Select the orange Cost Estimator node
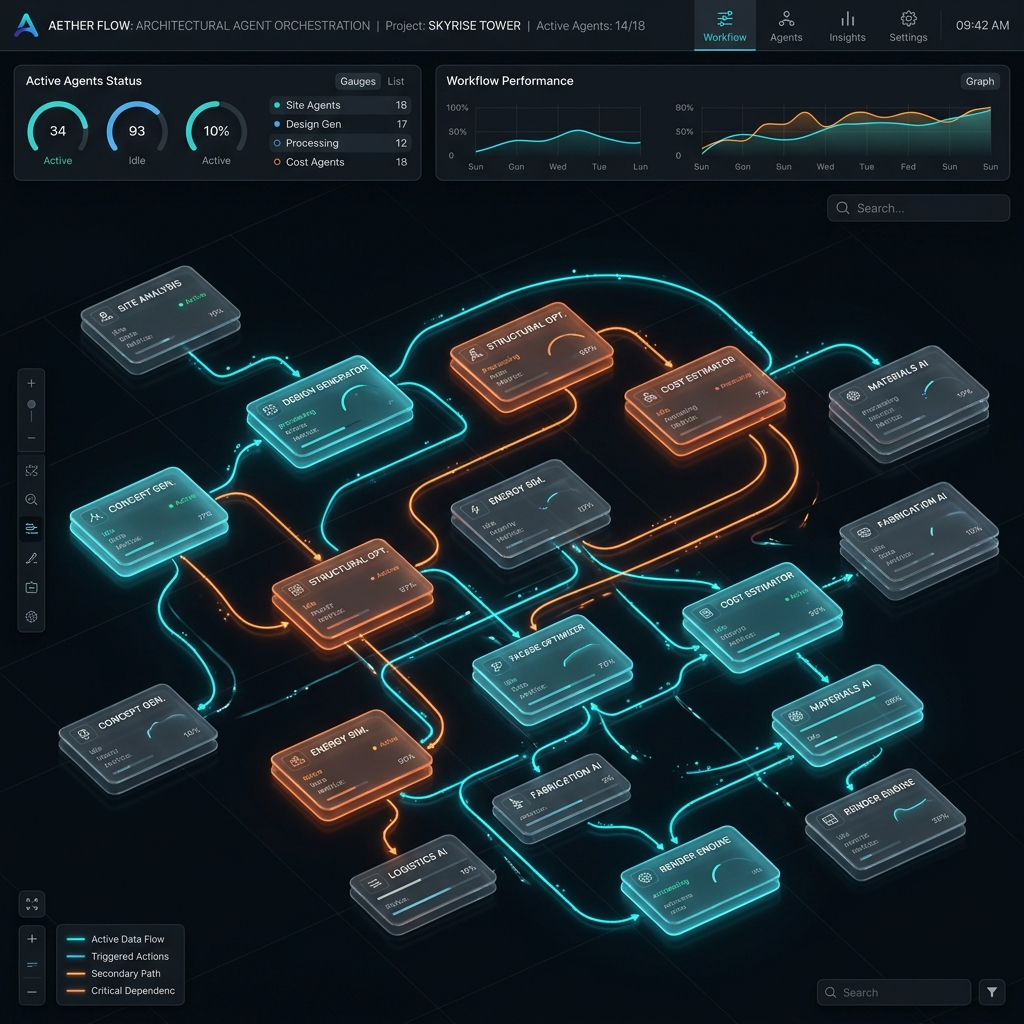This screenshot has height=1024, width=1024. [x=705, y=400]
